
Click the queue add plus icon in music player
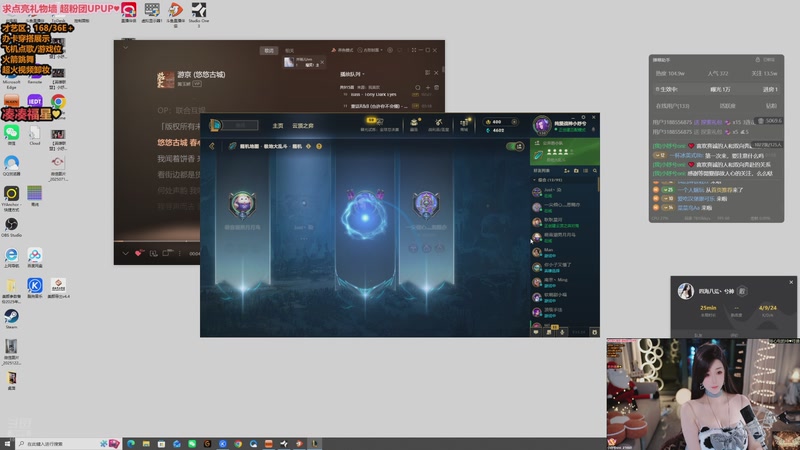pyautogui.click(x=428, y=87)
